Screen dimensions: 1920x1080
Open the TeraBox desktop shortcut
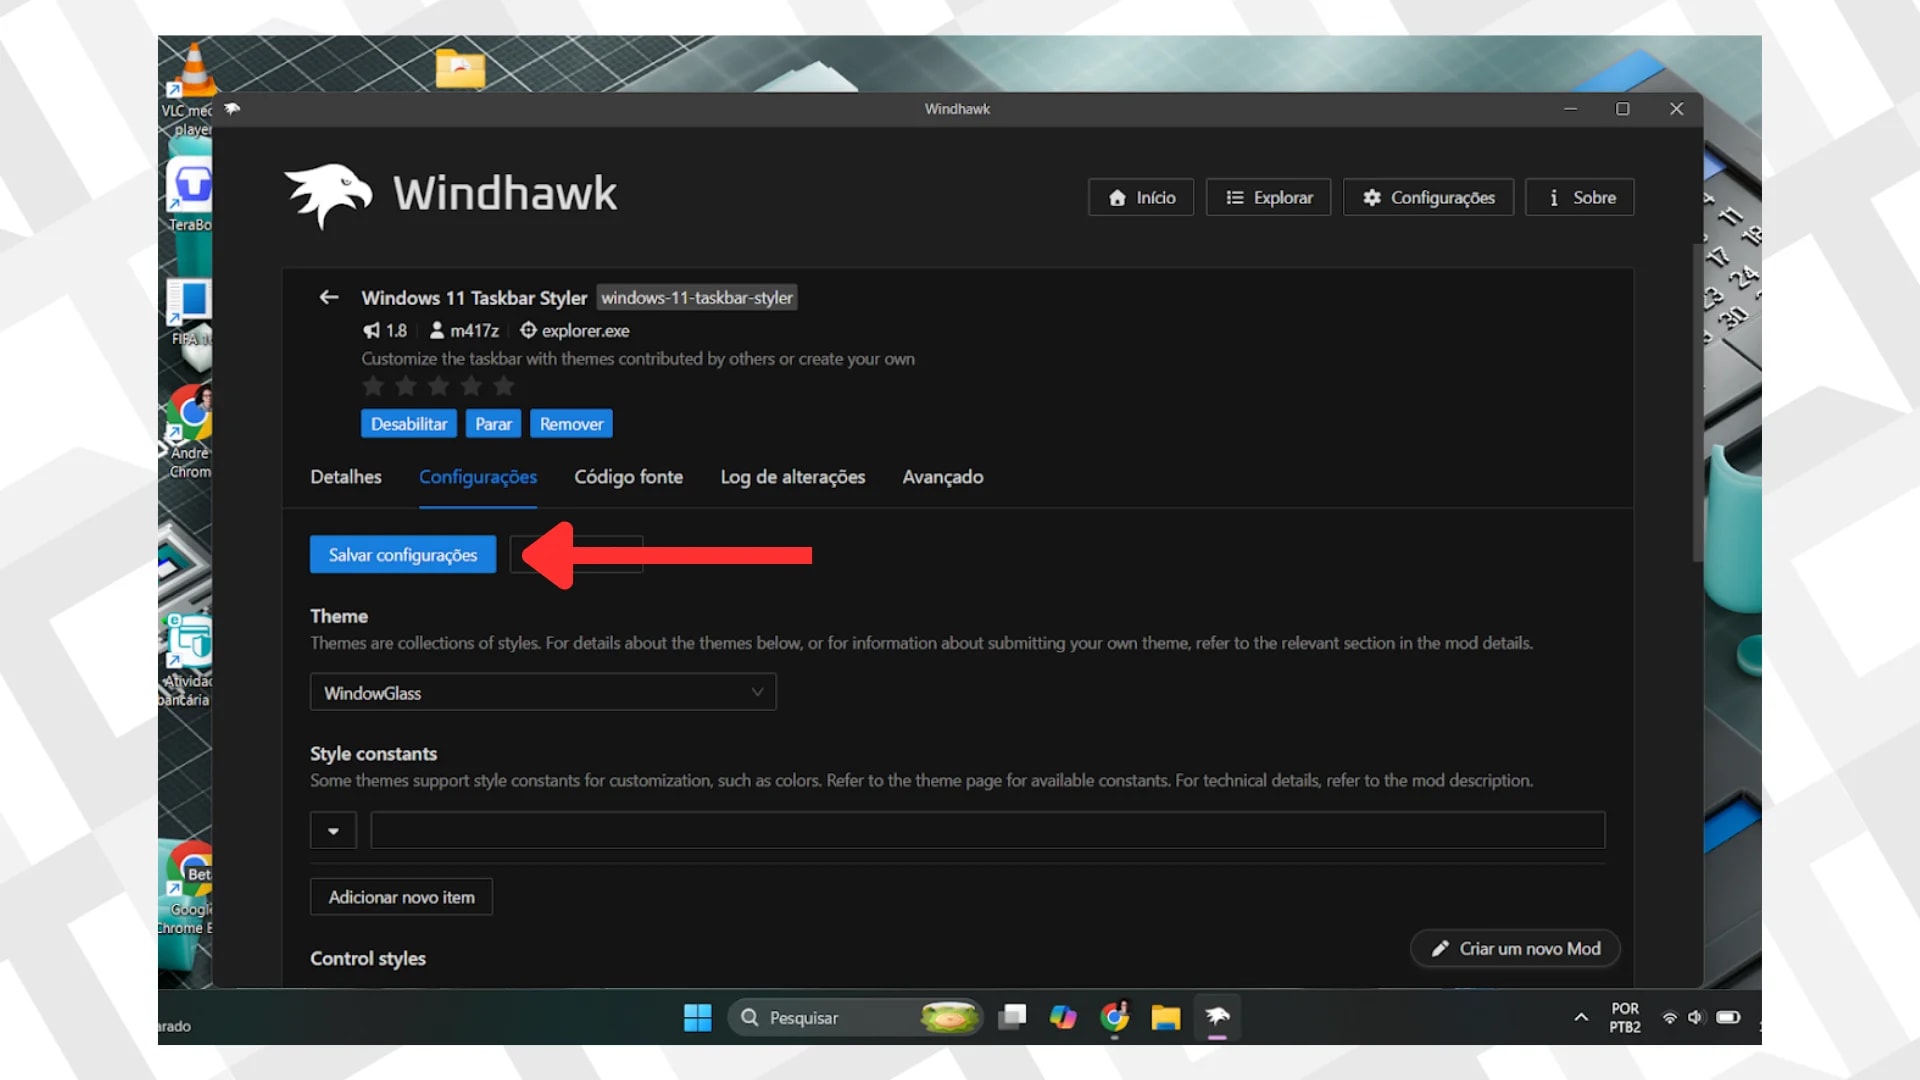click(x=189, y=194)
